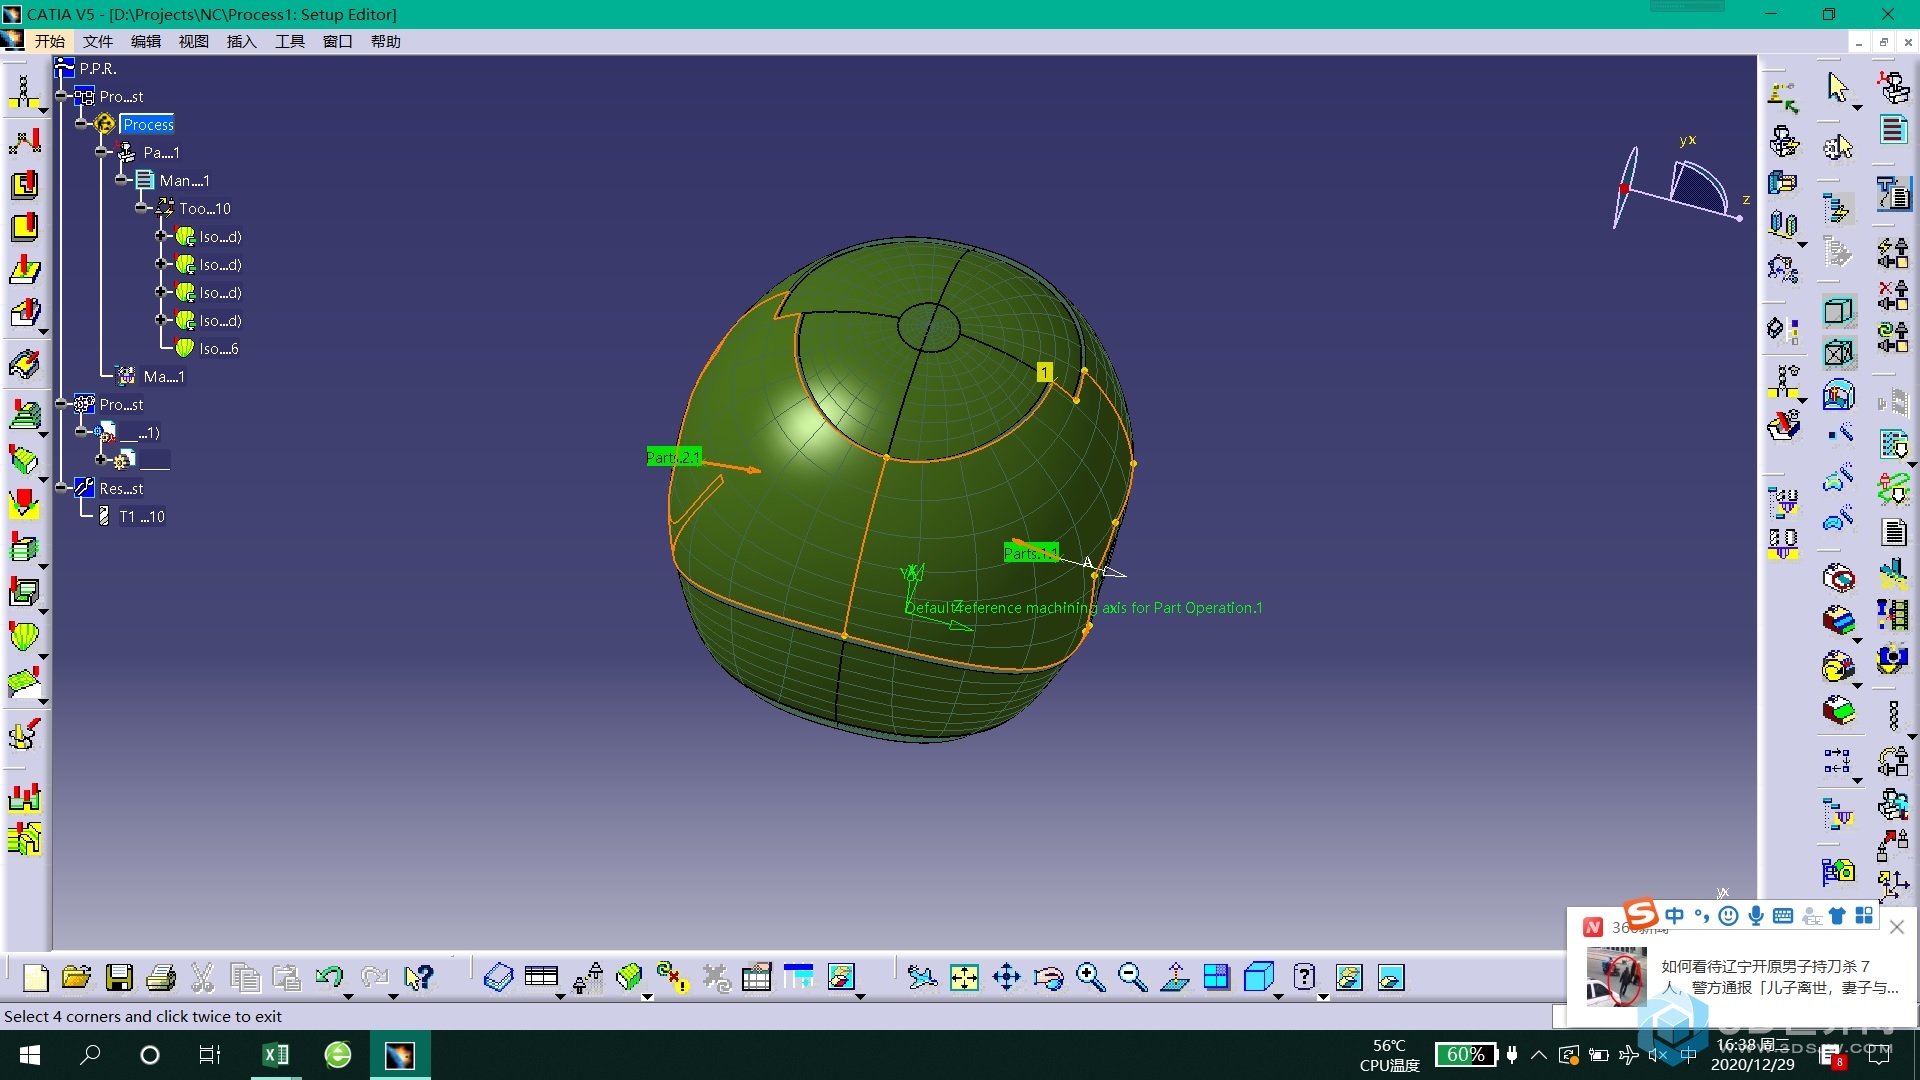This screenshot has height=1080, width=1920.
Task: Select the Drilling operation icon
Action: [x=24, y=92]
